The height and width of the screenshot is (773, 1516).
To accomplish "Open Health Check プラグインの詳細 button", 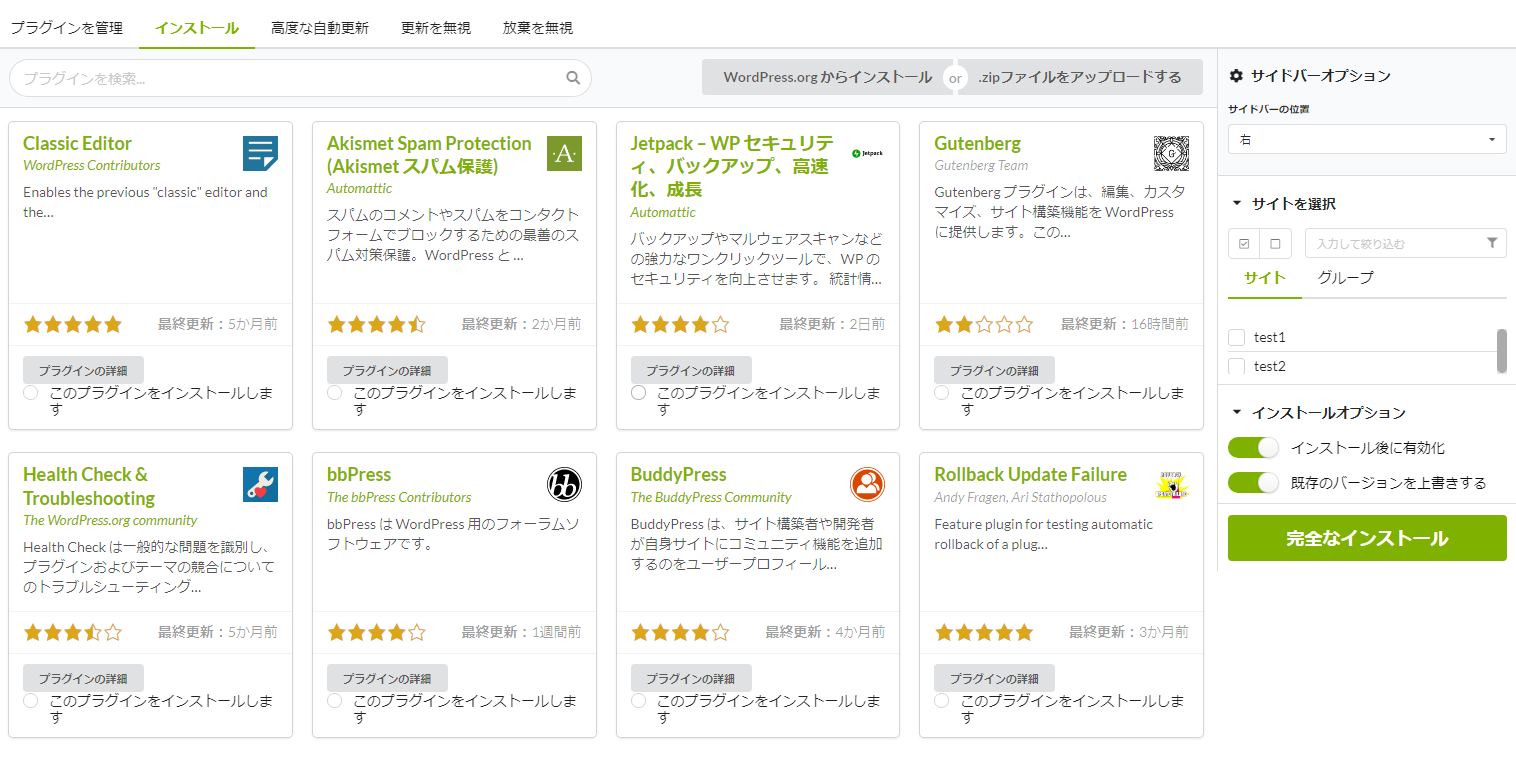I will tap(83, 678).
